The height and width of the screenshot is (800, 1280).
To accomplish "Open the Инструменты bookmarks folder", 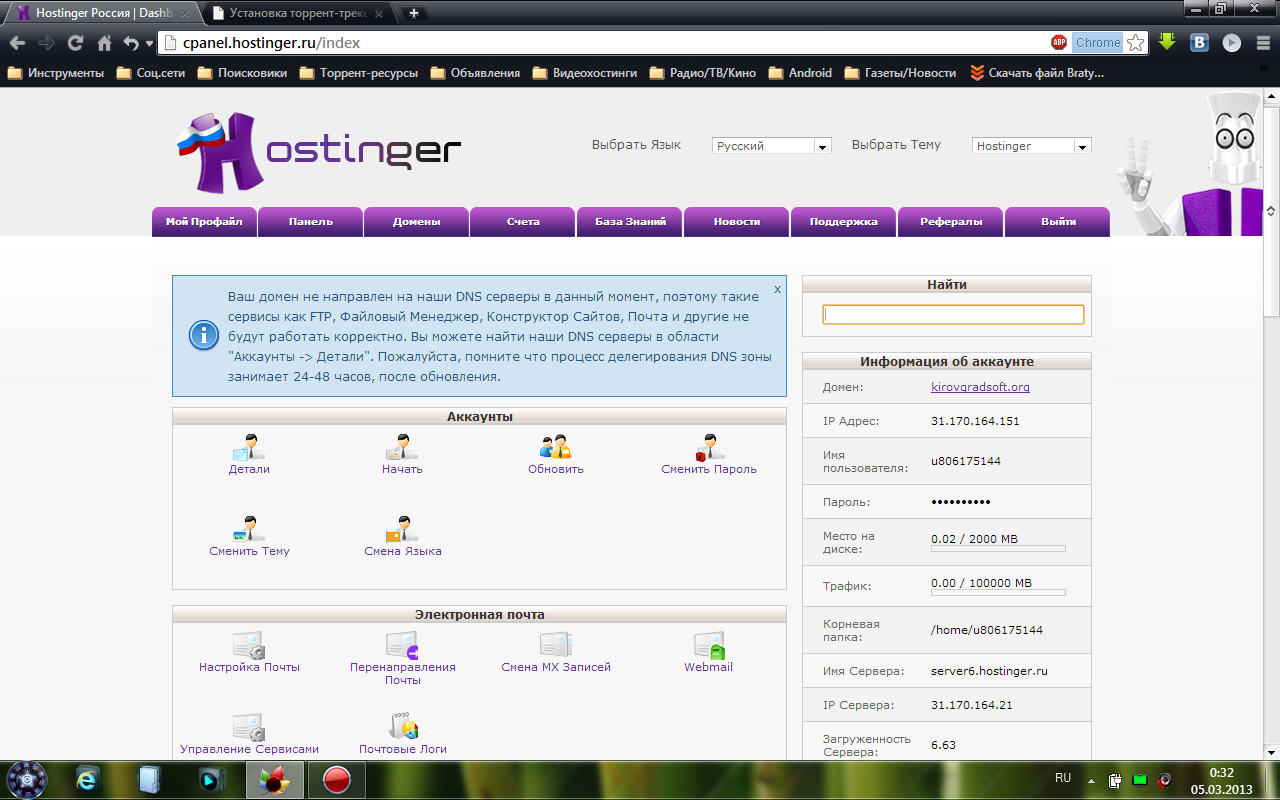I will tap(55, 73).
